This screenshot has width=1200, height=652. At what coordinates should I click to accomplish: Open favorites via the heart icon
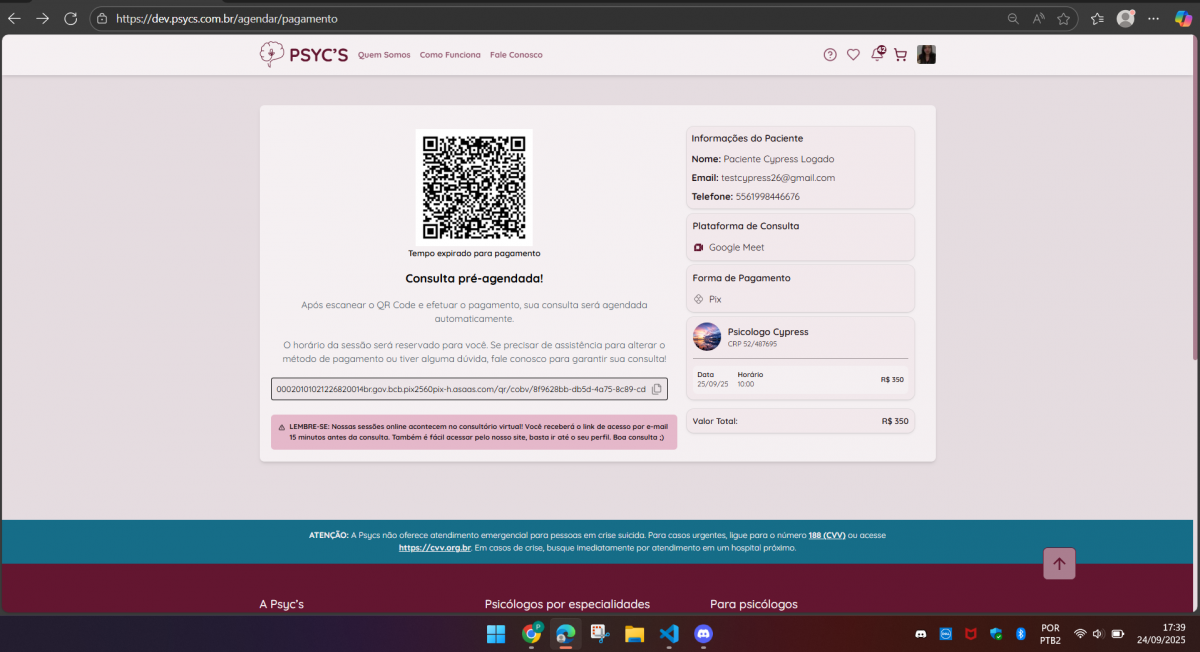pyautogui.click(x=853, y=55)
